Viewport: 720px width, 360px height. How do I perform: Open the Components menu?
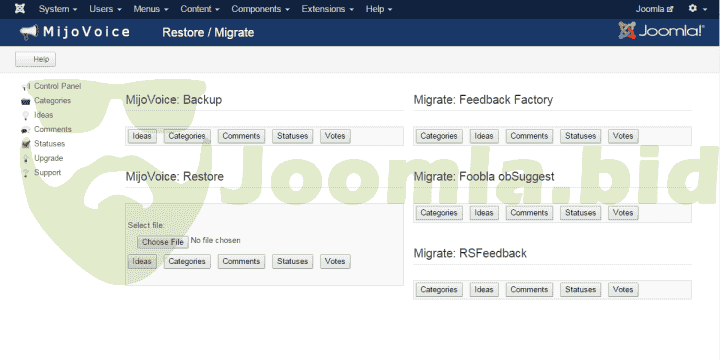tap(260, 9)
